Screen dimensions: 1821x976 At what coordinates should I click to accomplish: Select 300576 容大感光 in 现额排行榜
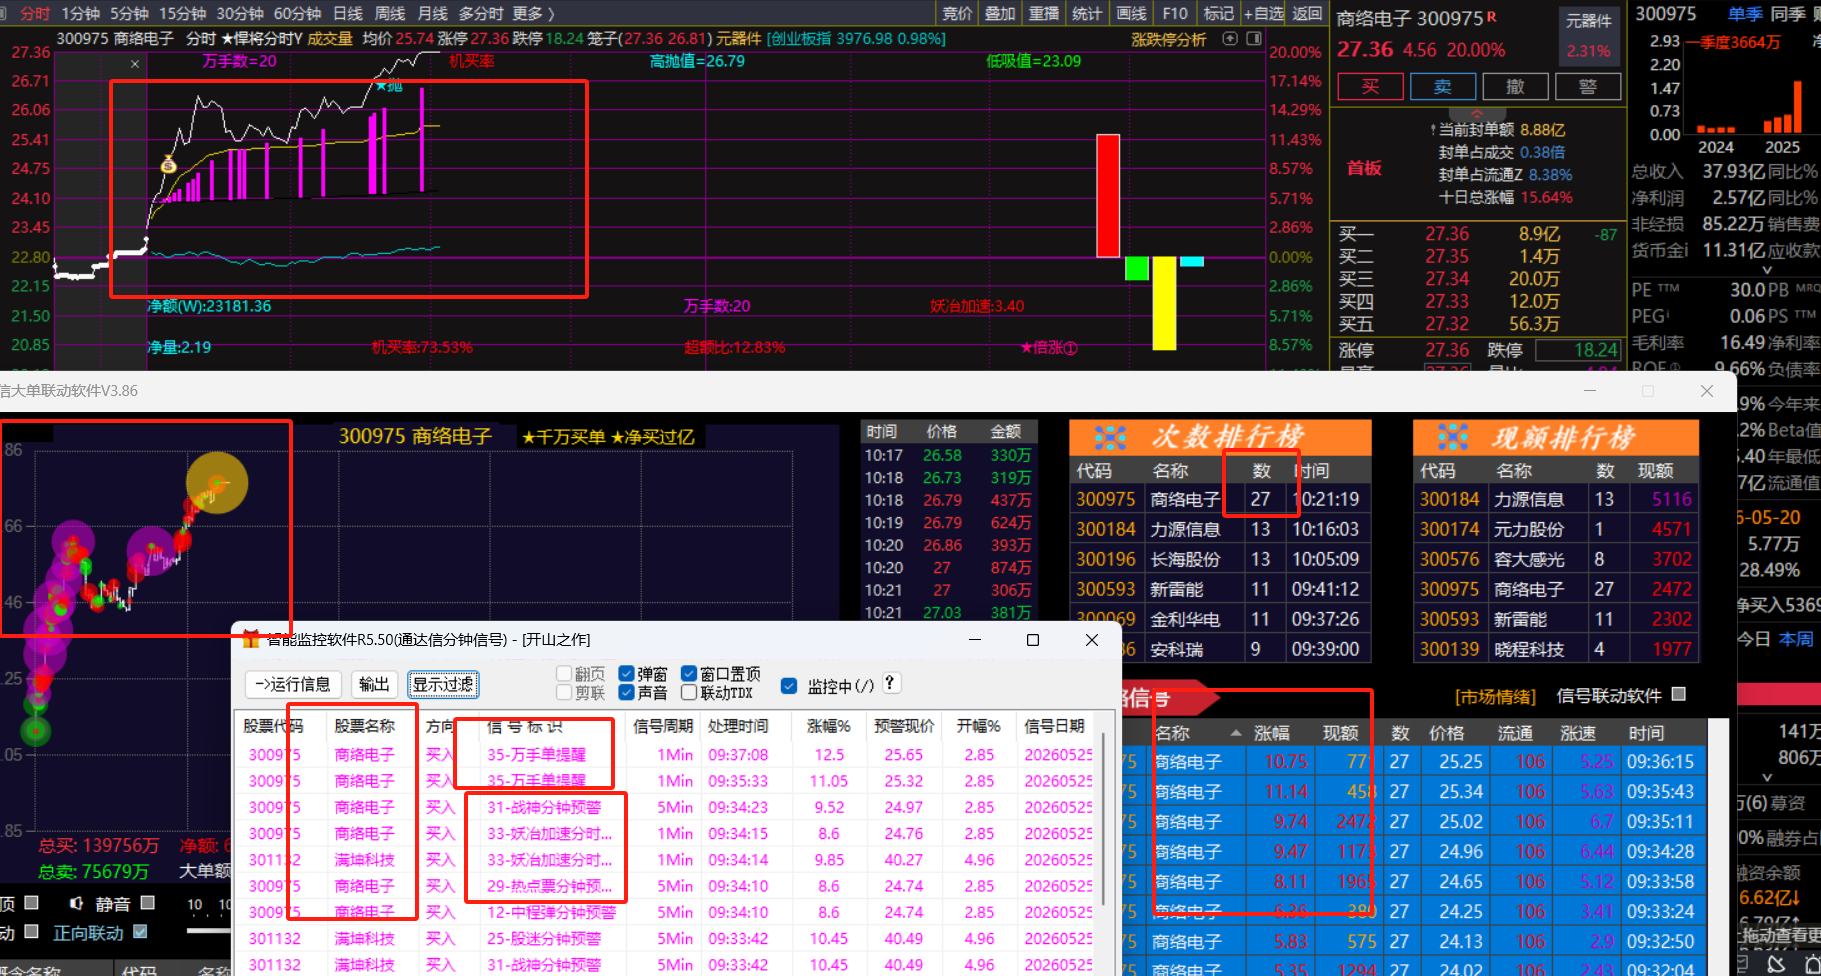(x=1556, y=559)
